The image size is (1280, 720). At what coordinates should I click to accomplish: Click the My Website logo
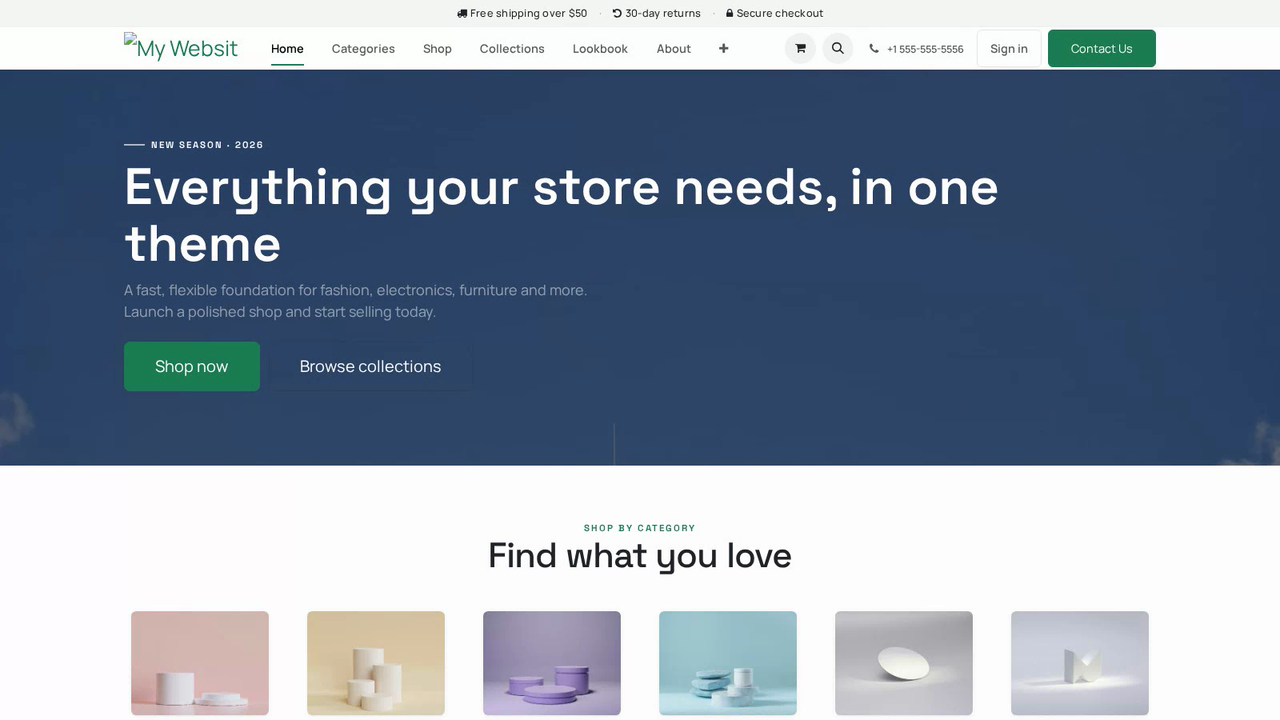pos(181,48)
